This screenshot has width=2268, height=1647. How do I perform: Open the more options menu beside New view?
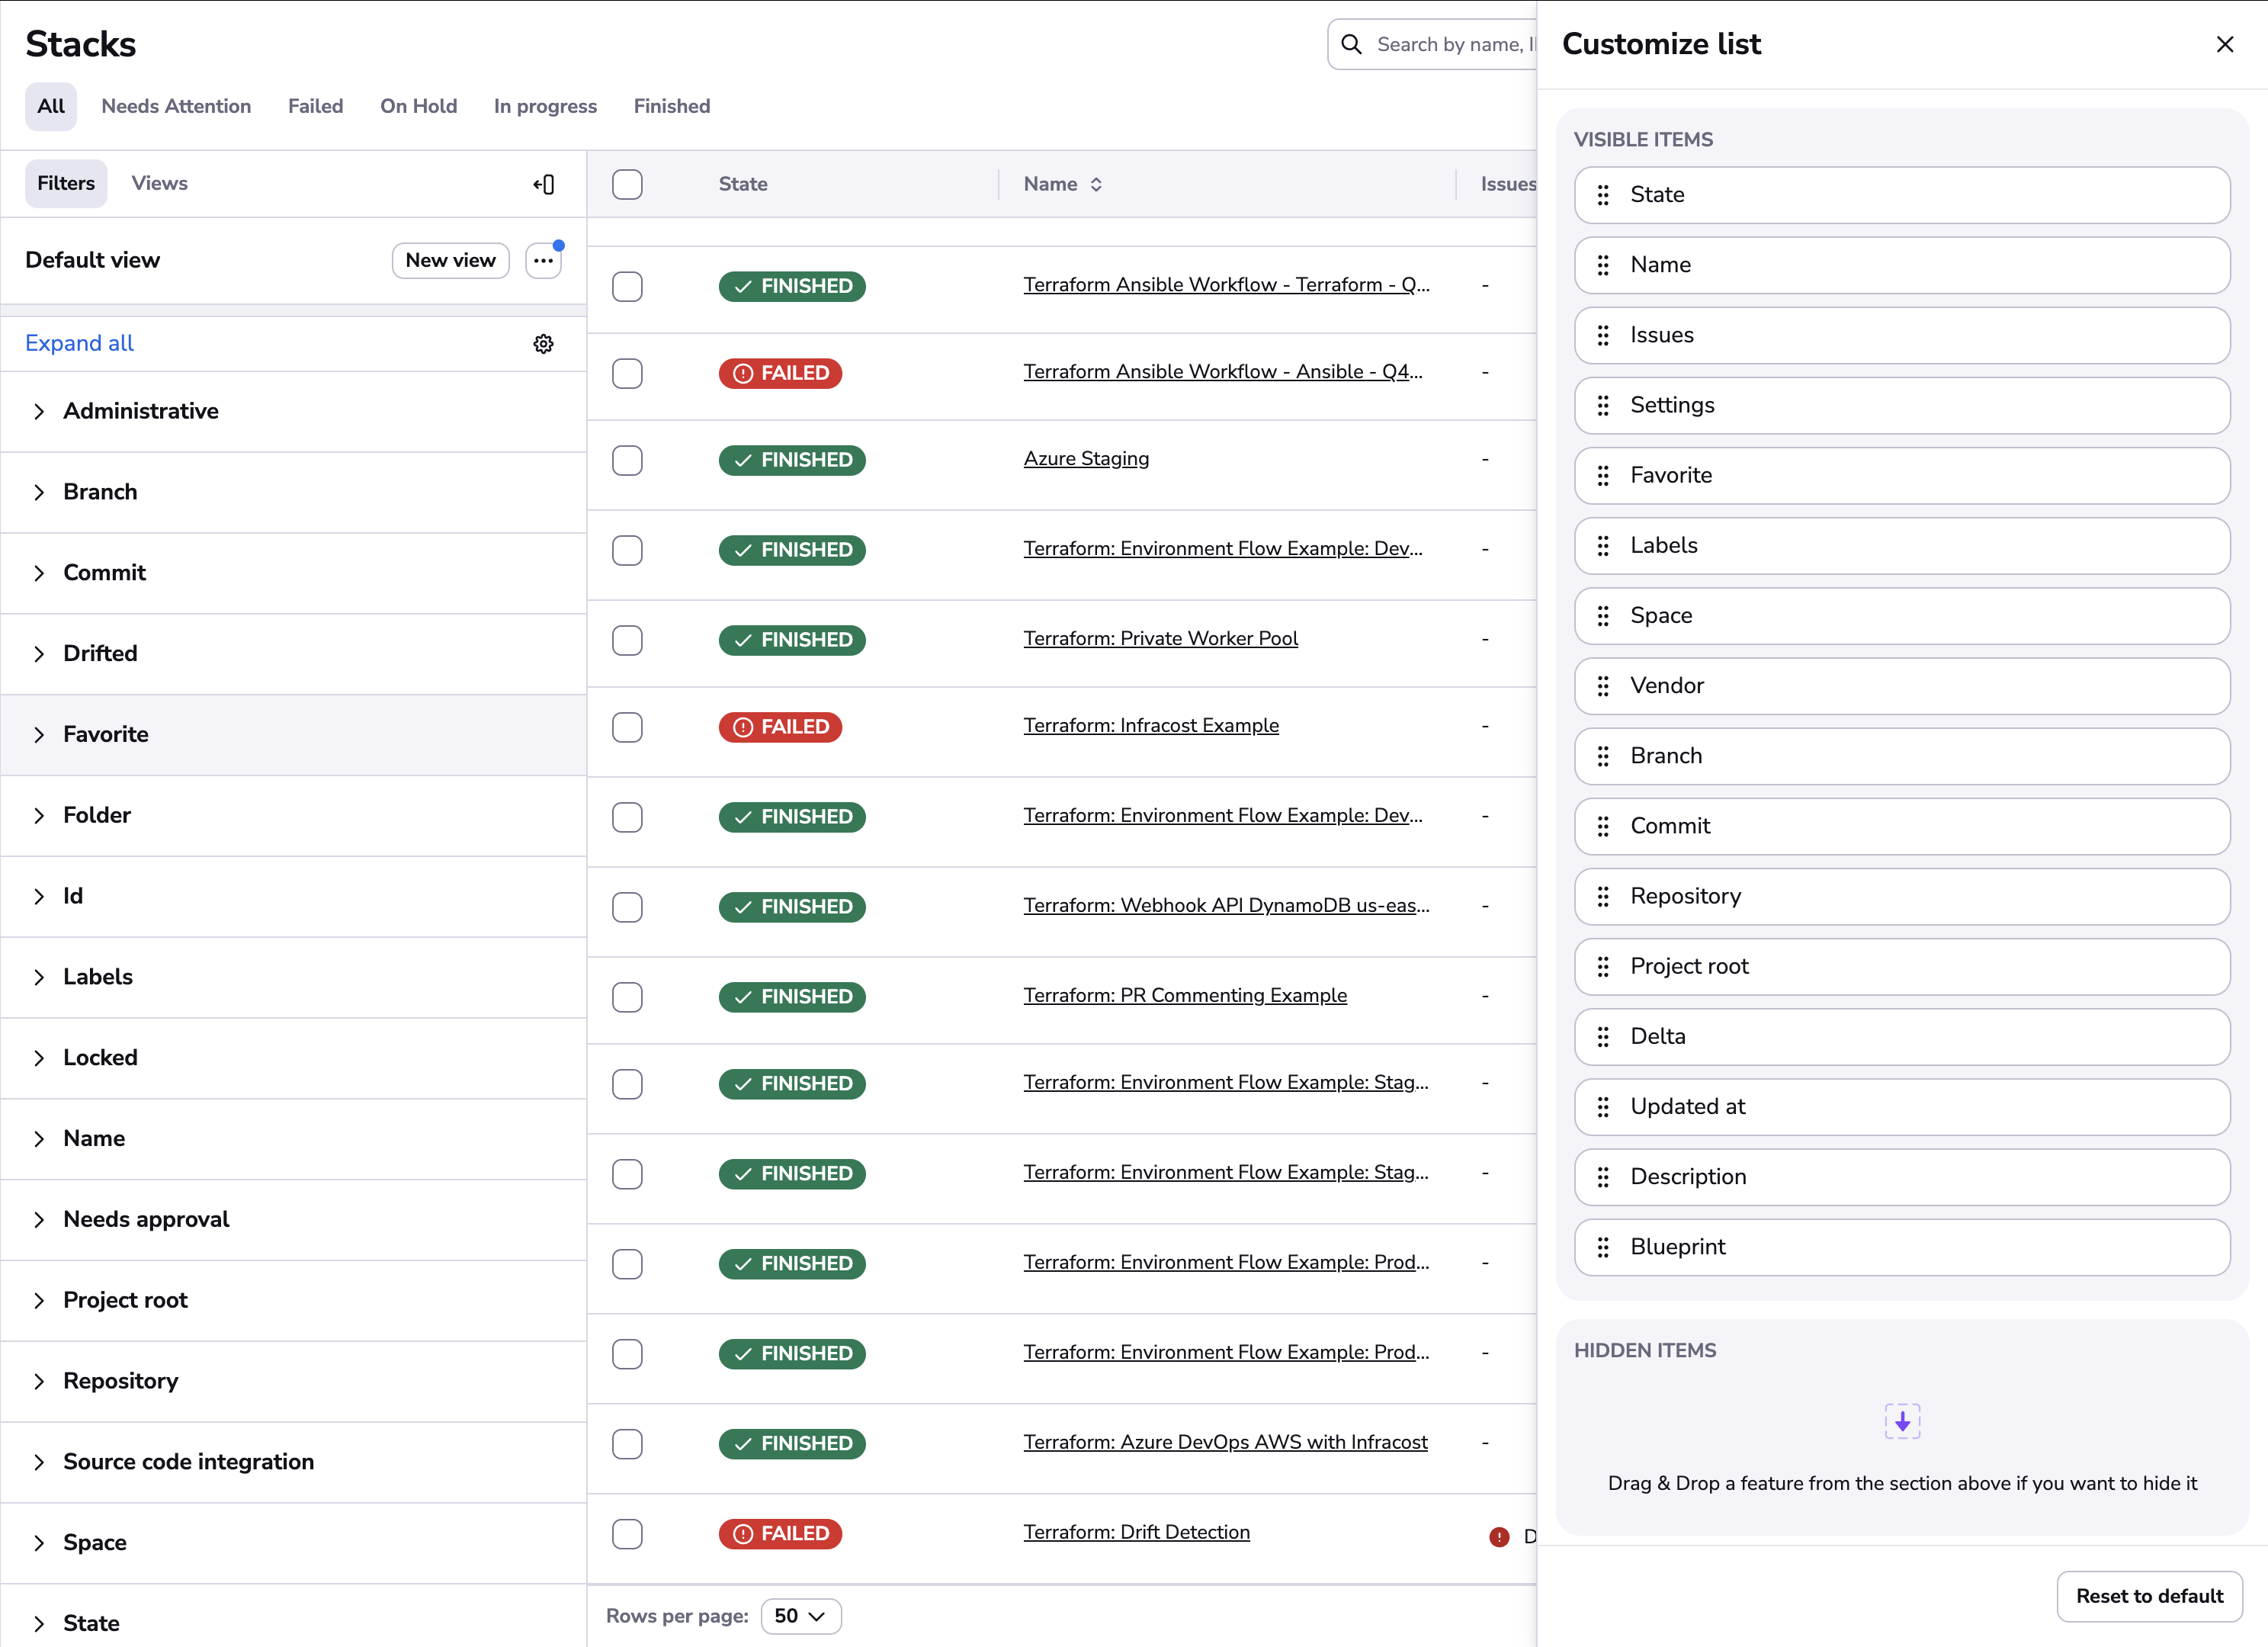(543, 260)
